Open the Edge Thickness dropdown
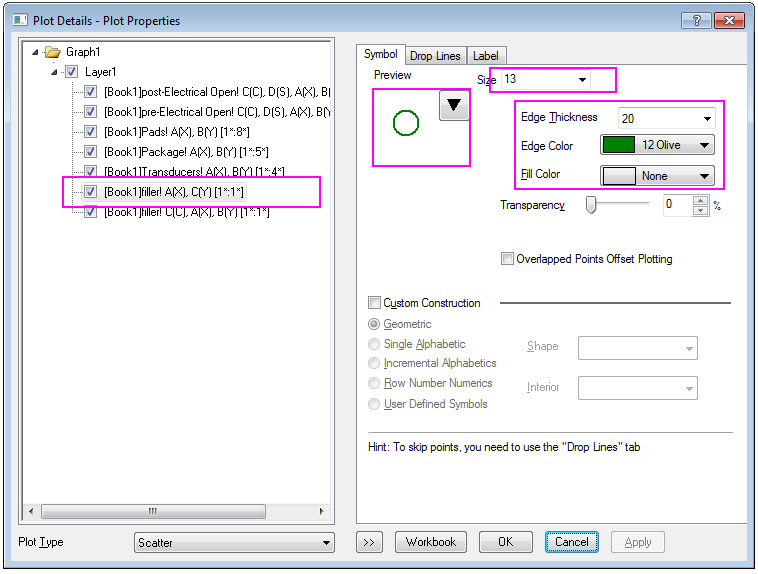The height and width of the screenshot is (574, 758). [x=706, y=118]
